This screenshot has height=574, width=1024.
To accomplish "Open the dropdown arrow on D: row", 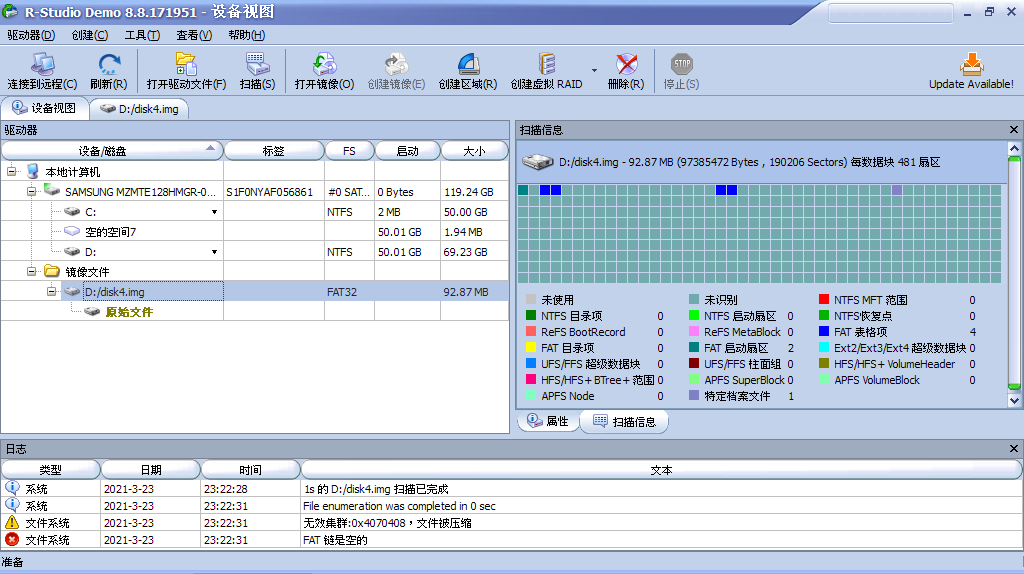I will click(214, 252).
